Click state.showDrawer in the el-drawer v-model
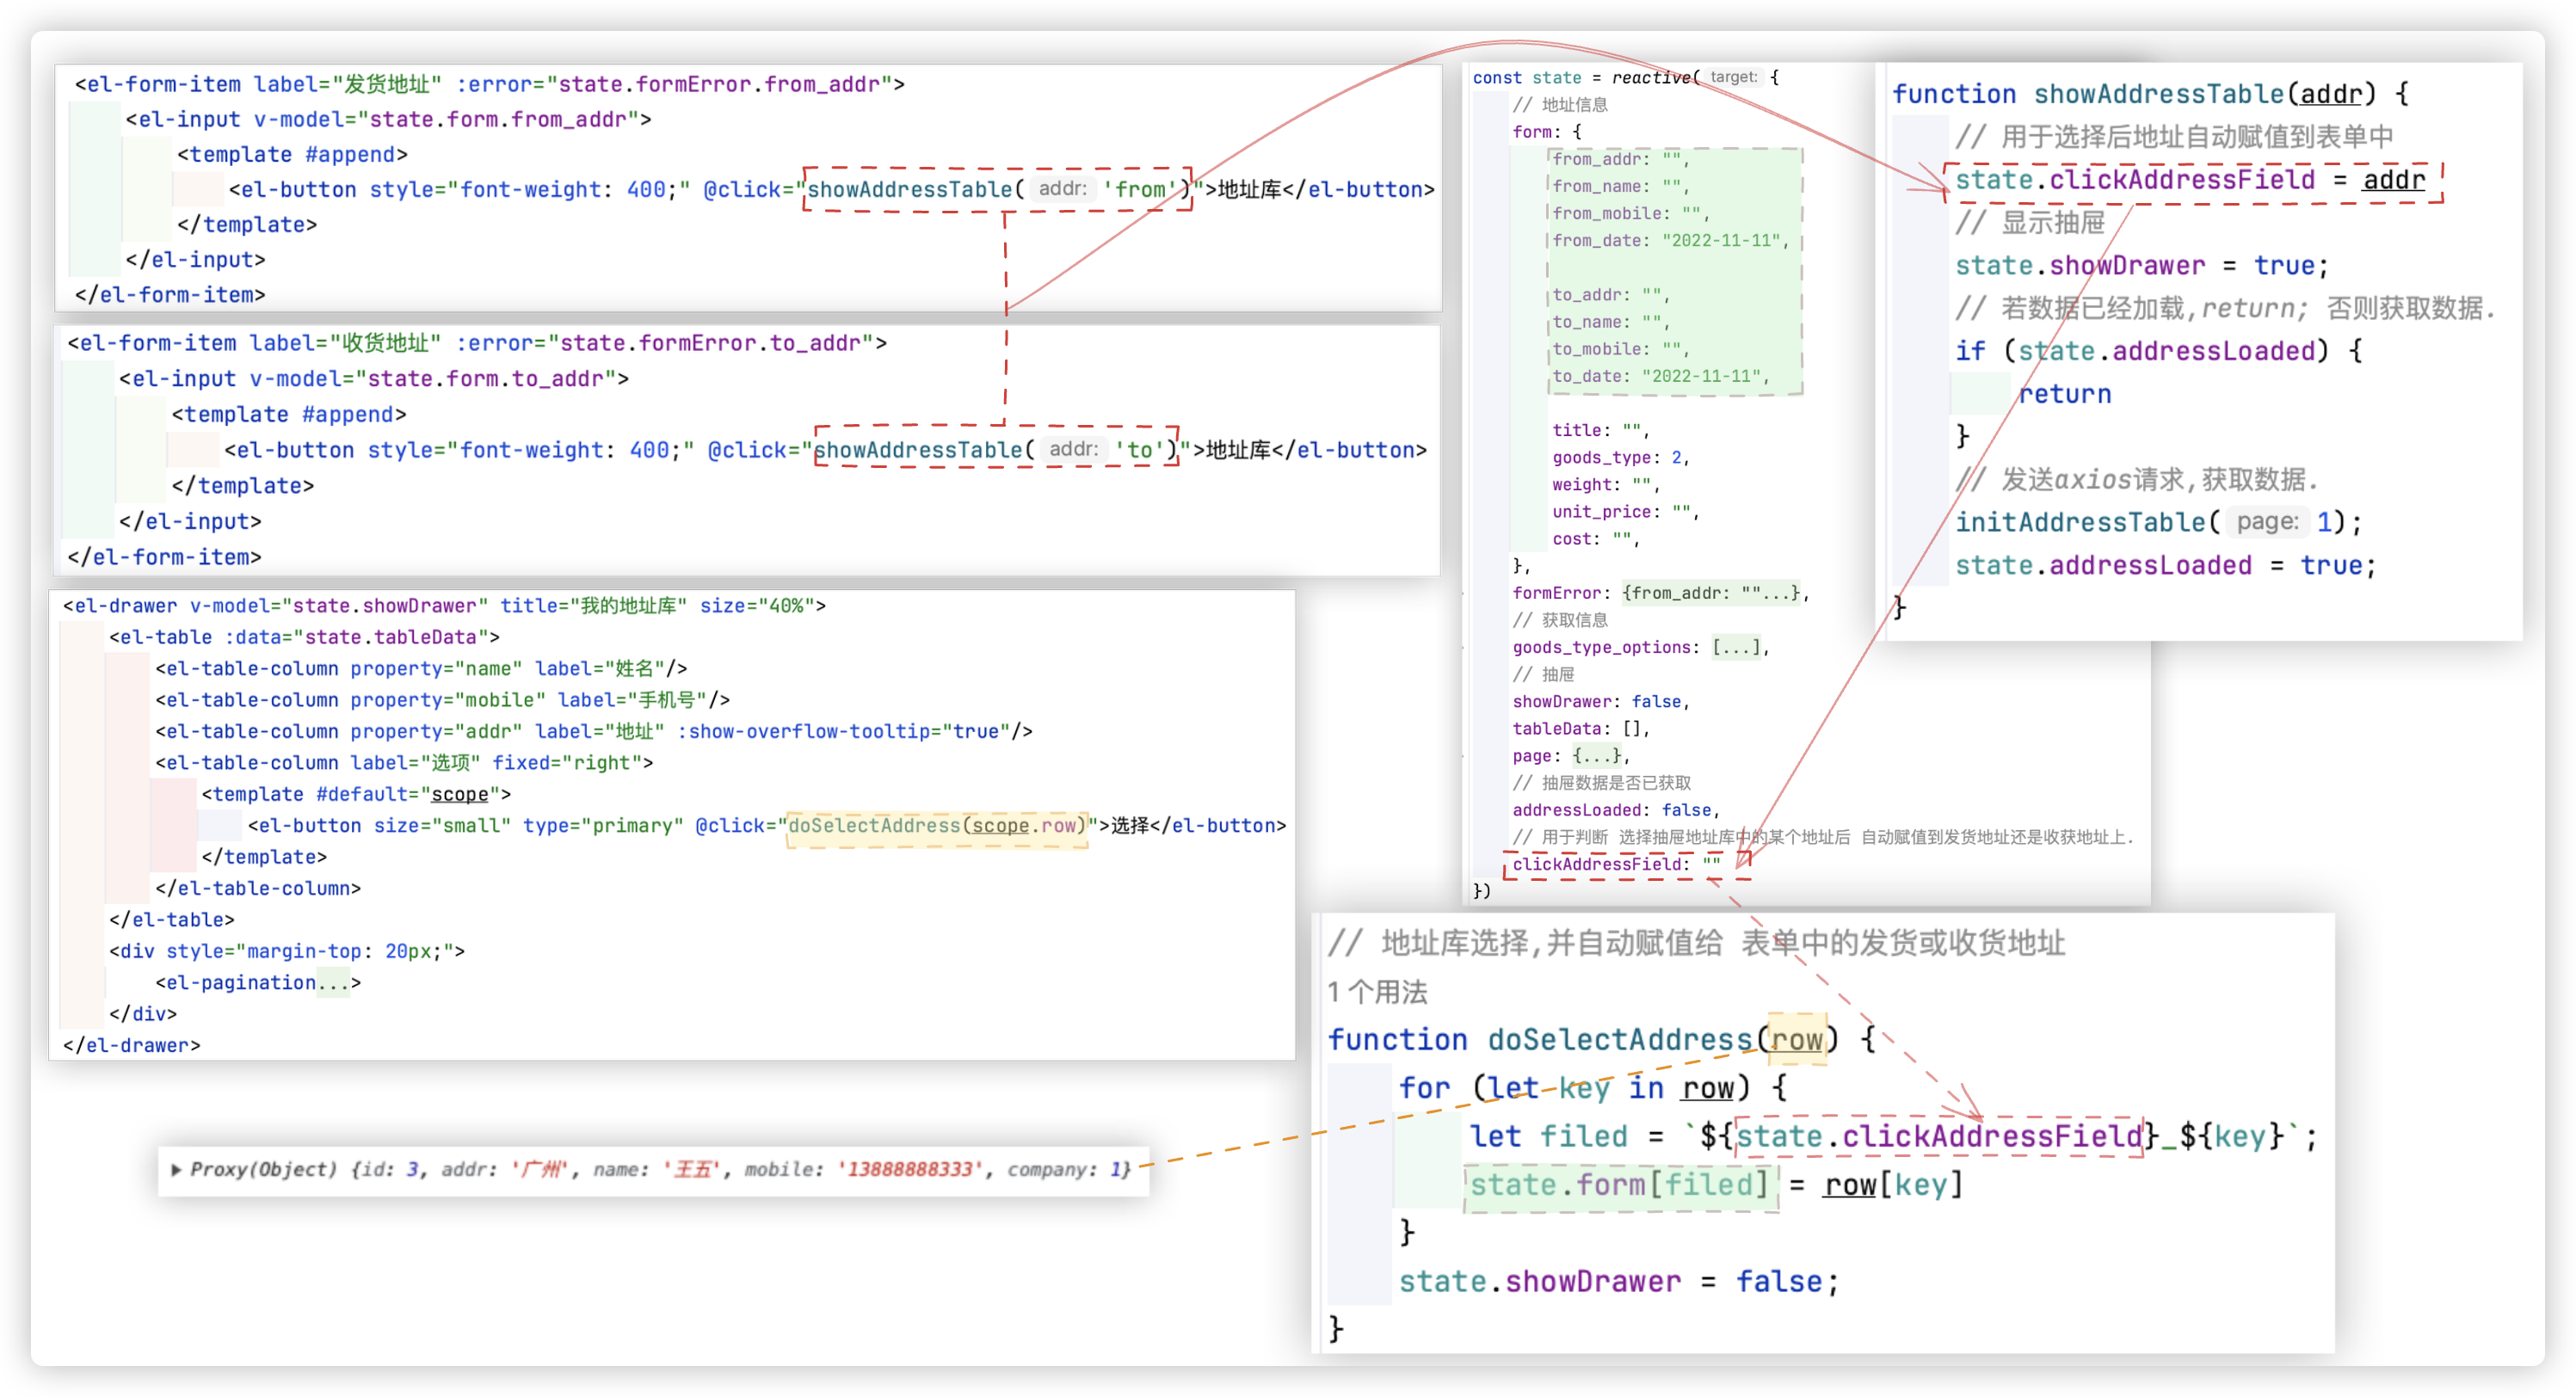The image size is (2576, 1397). point(384,606)
